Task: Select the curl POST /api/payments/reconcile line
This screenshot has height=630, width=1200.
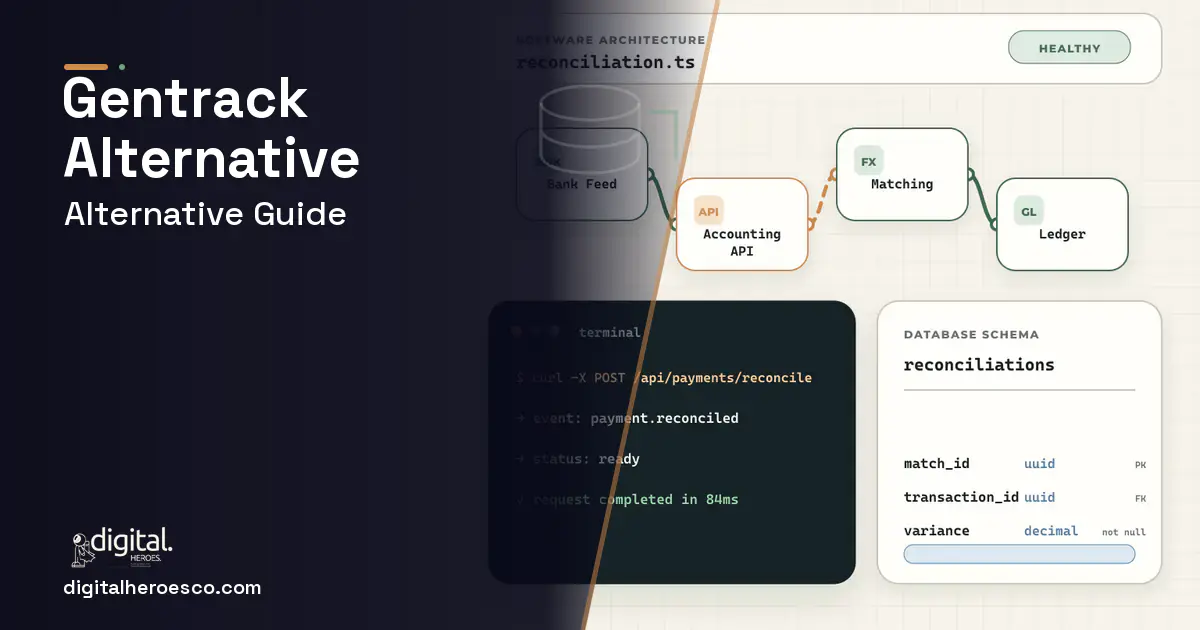Action: 663,378
